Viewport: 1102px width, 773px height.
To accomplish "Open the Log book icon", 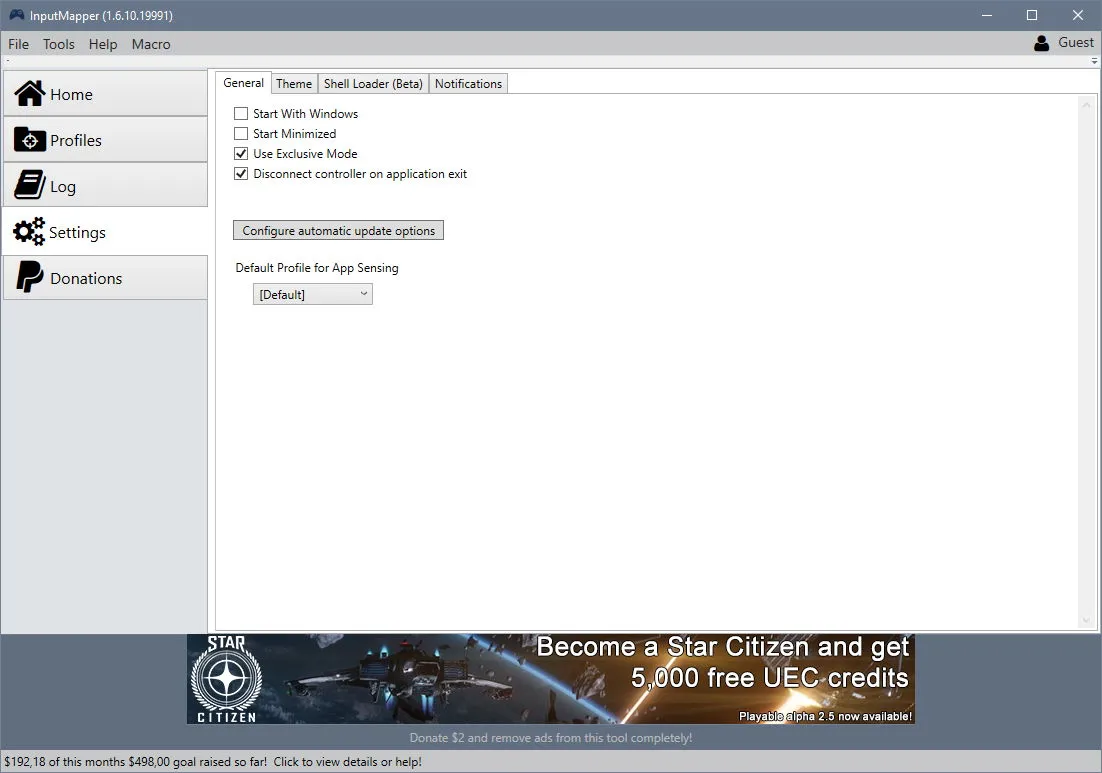I will pyautogui.click(x=30, y=185).
